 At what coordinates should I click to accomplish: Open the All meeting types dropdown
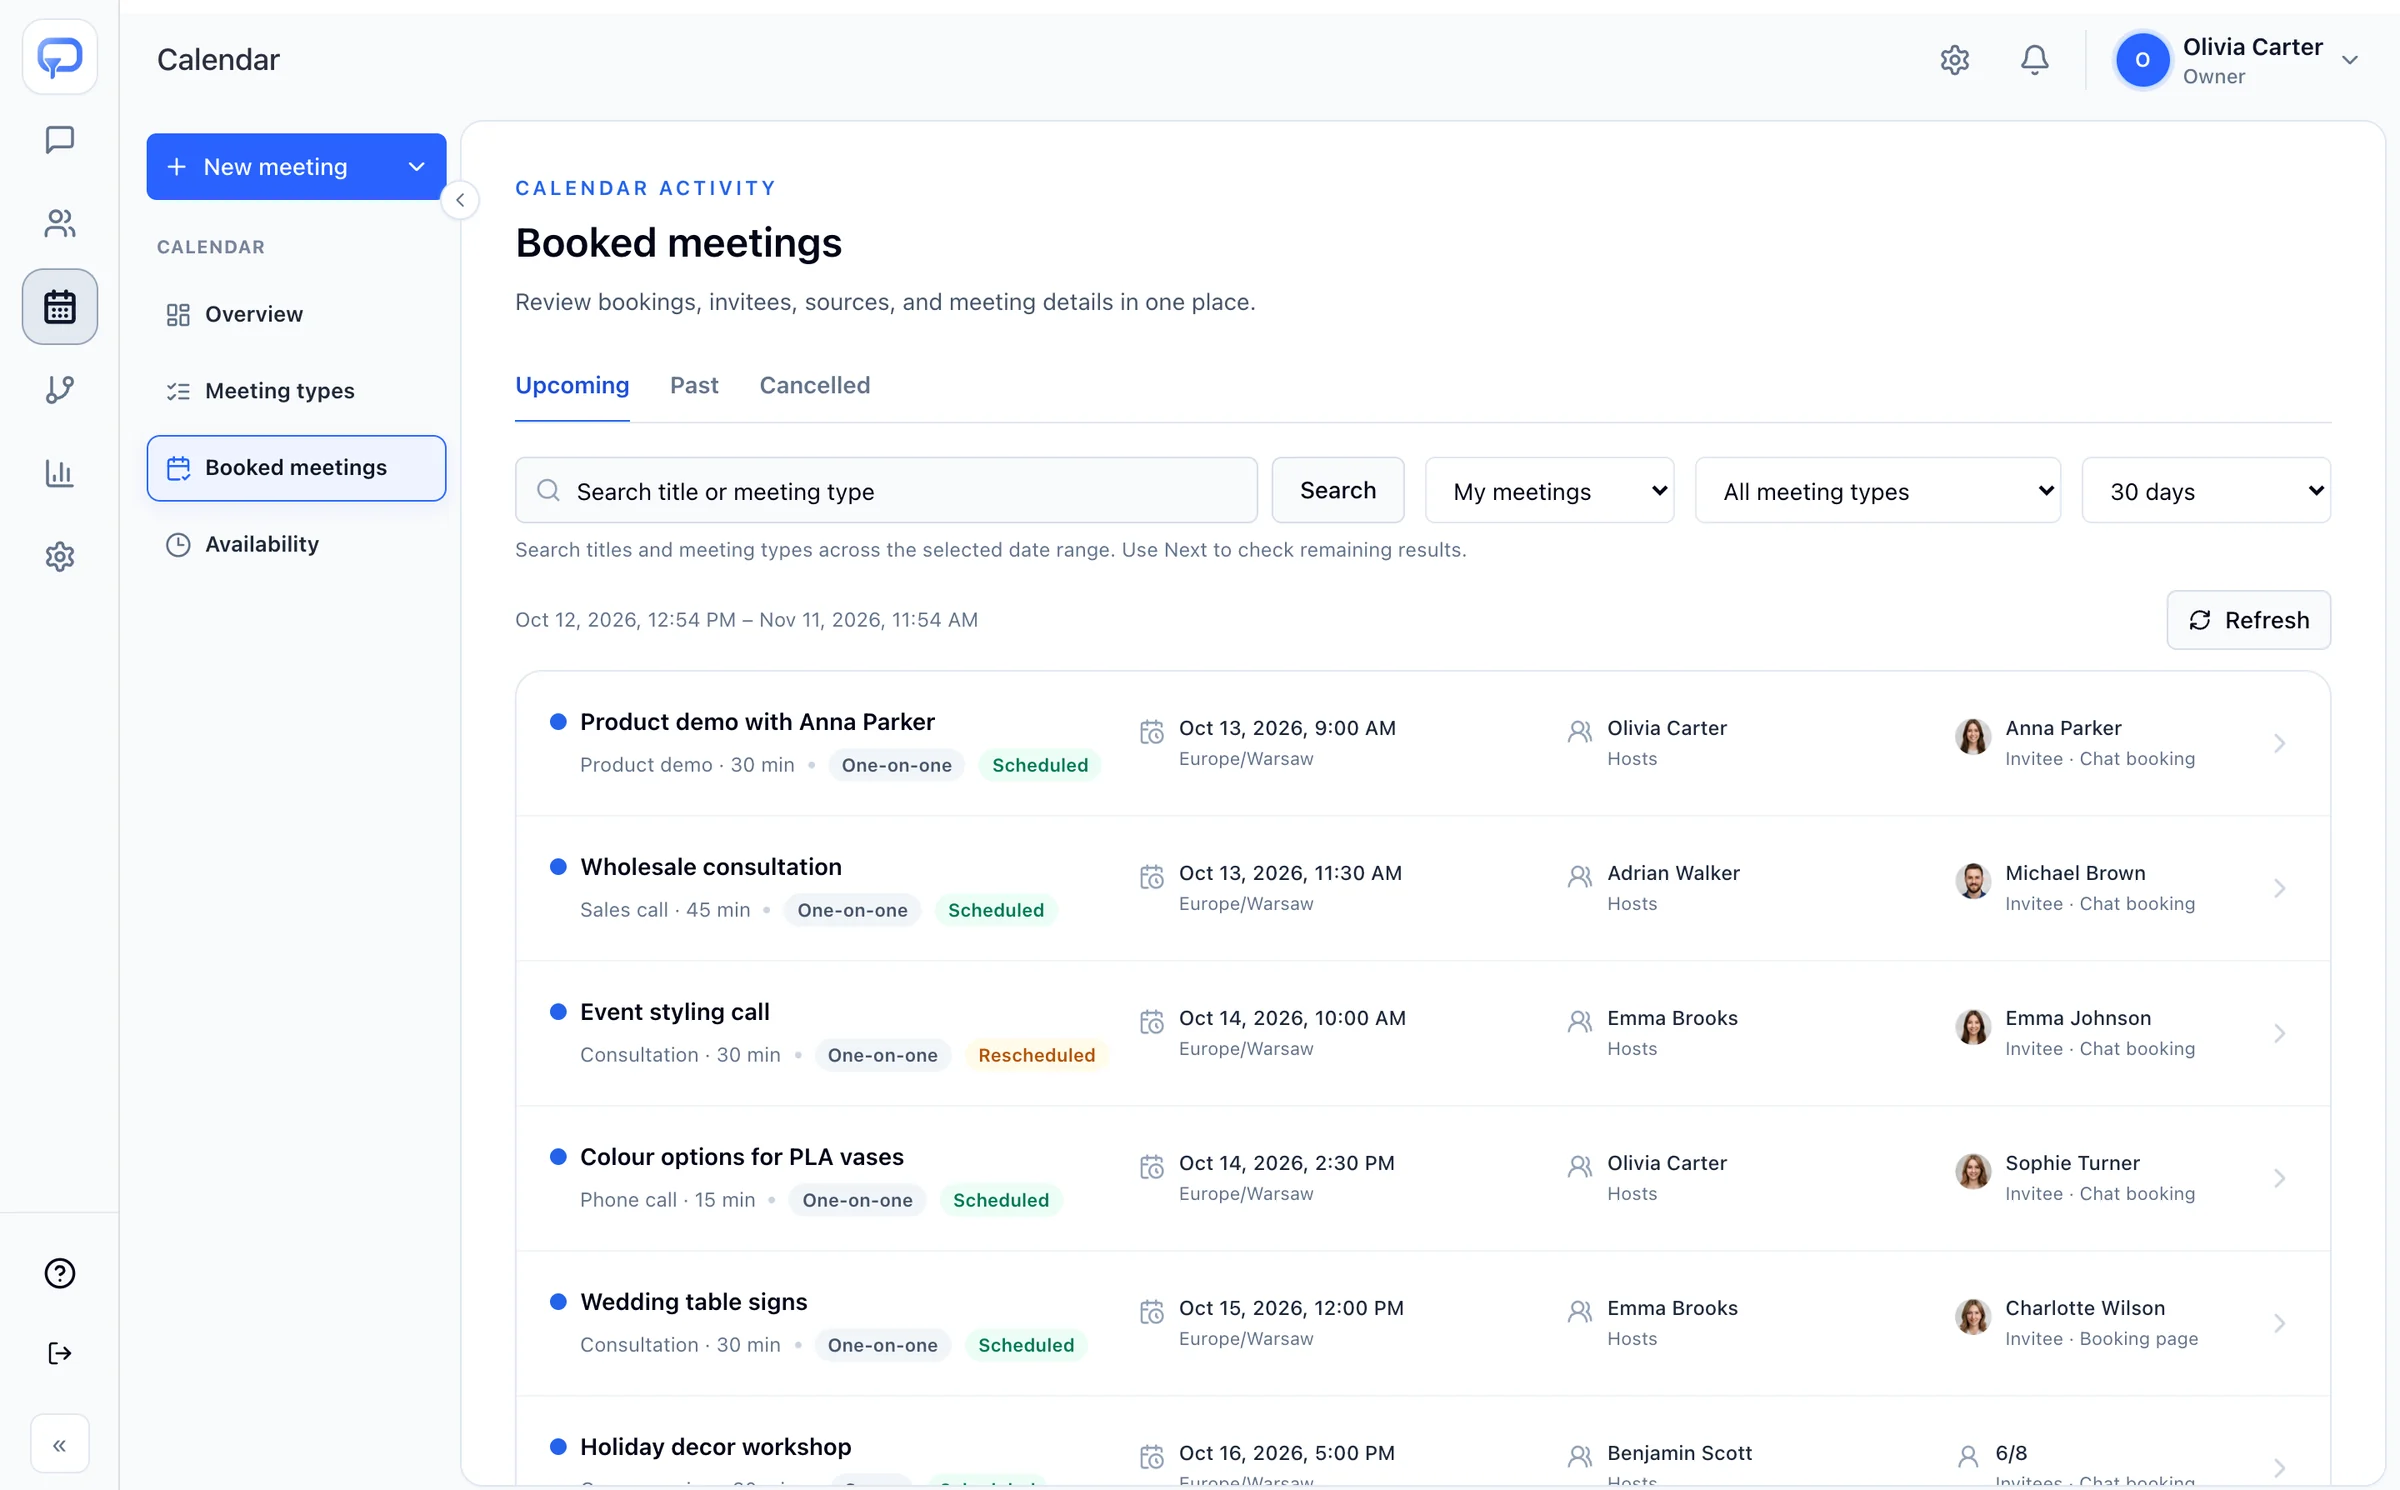click(x=1877, y=490)
